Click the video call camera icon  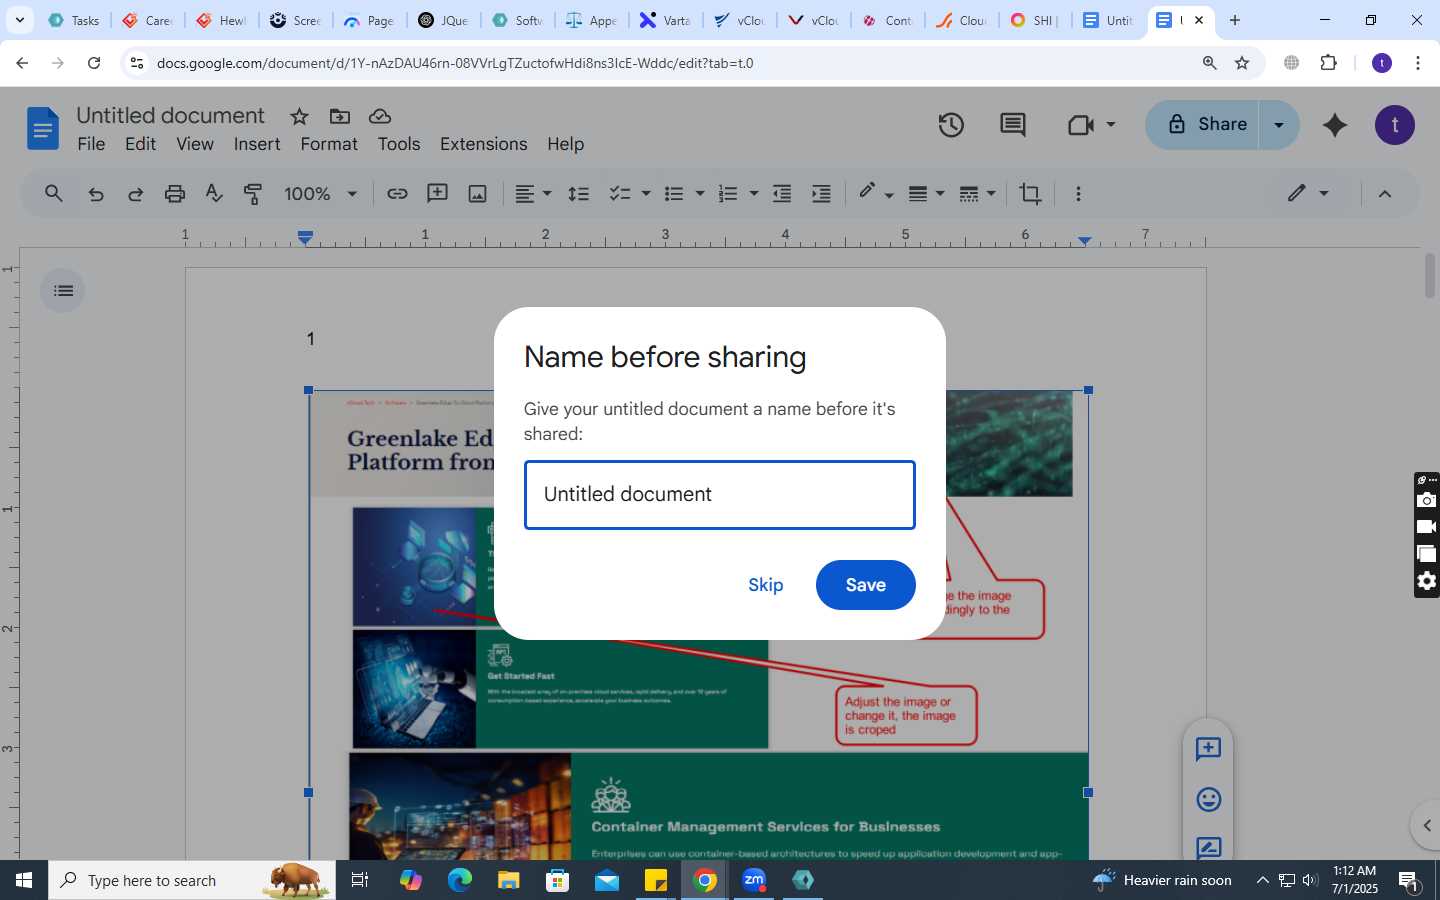tap(1080, 125)
